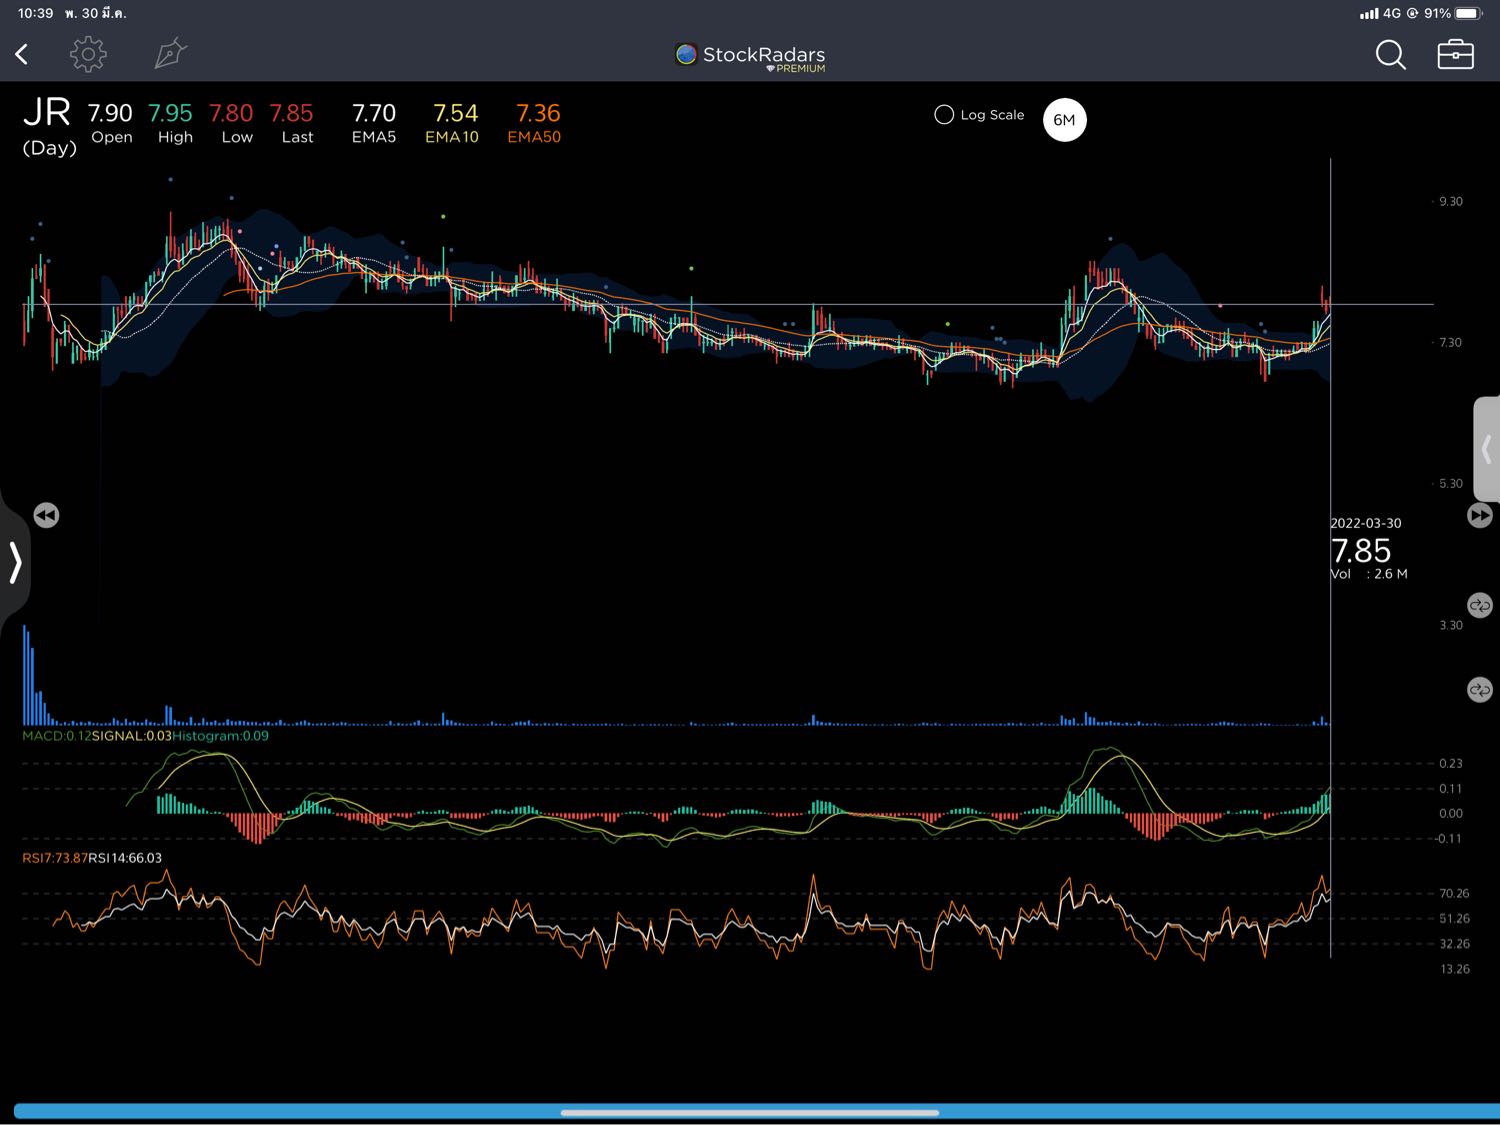Screen dimensions: 1500x1125
Task: Select the pen drawing tool
Action: click(170, 54)
